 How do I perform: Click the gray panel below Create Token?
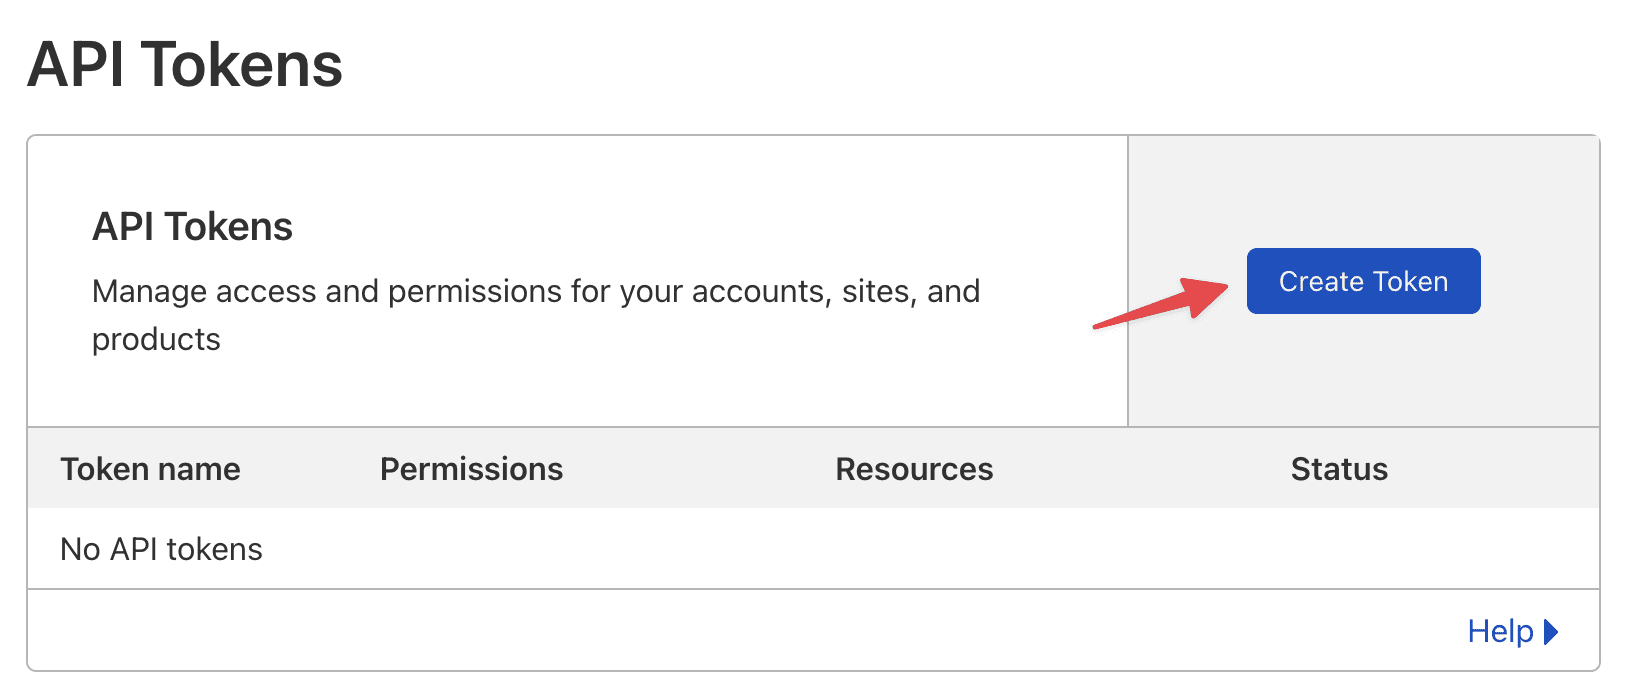point(1364,370)
